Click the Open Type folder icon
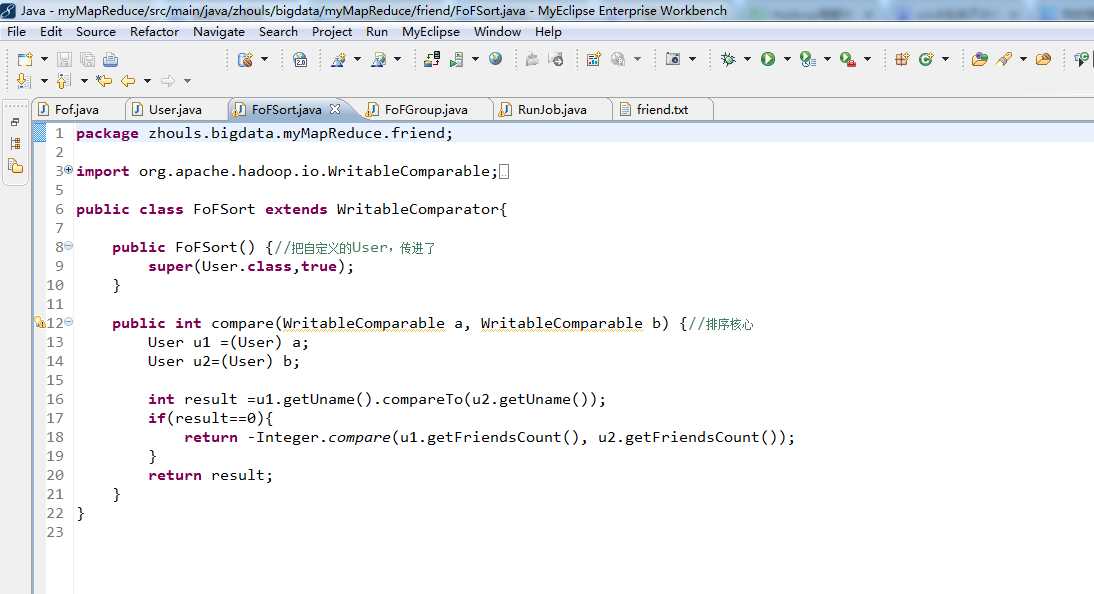The height and width of the screenshot is (594, 1094). (980, 59)
